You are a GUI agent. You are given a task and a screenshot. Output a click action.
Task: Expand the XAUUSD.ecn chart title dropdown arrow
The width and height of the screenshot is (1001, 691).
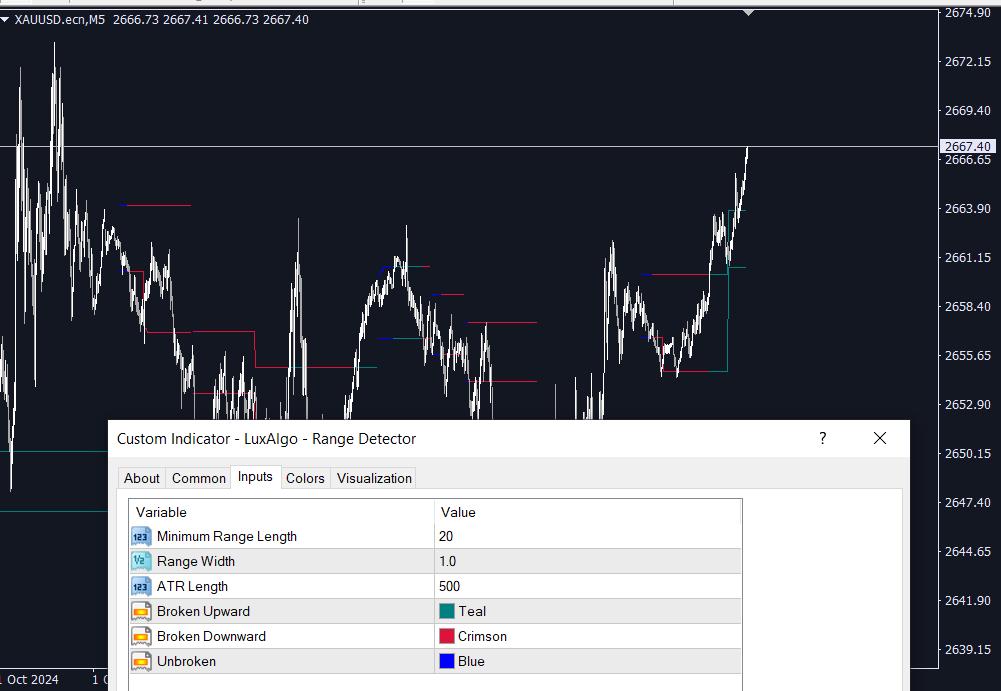coord(5,20)
